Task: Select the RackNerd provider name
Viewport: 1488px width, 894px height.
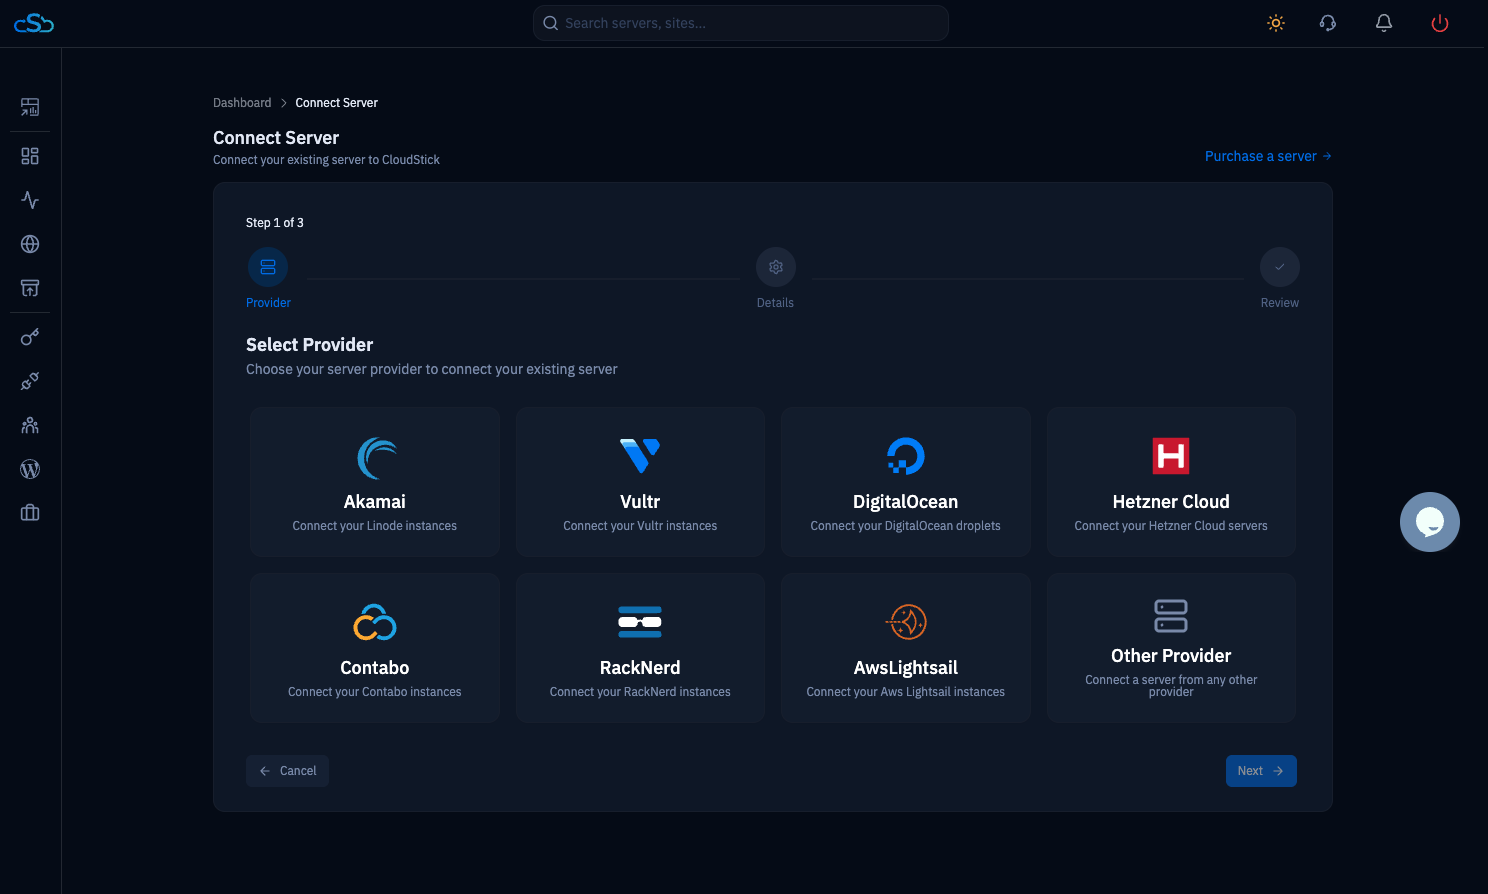Action: (640, 668)
